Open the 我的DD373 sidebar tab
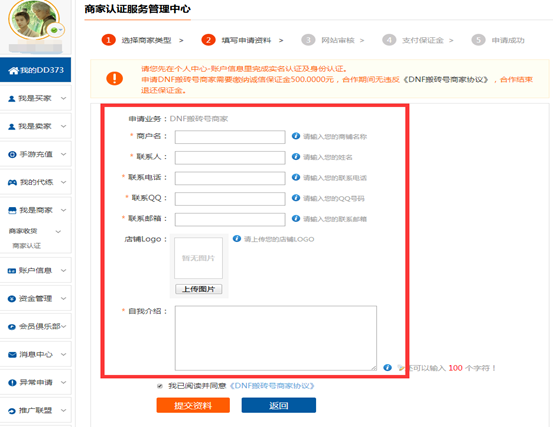 (x=35, y=70)
